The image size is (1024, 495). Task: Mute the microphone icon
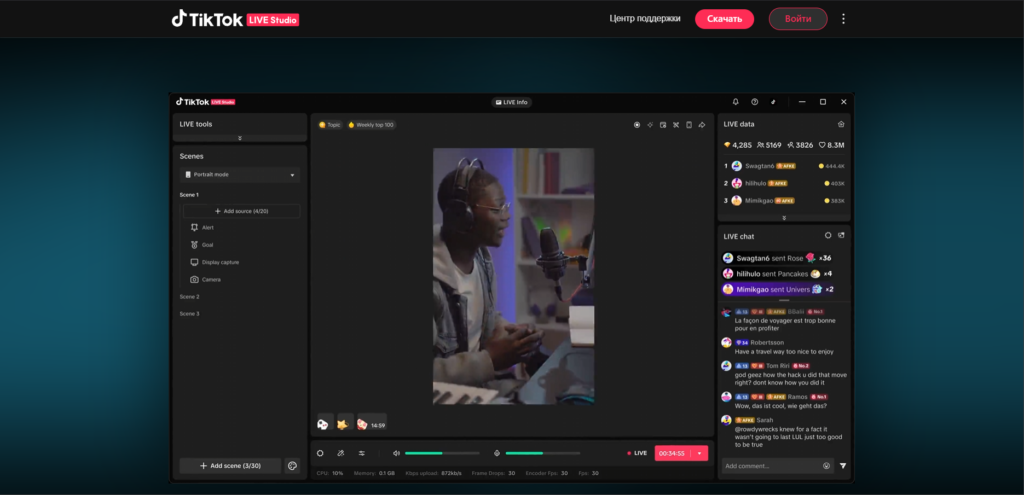[497, 453]
